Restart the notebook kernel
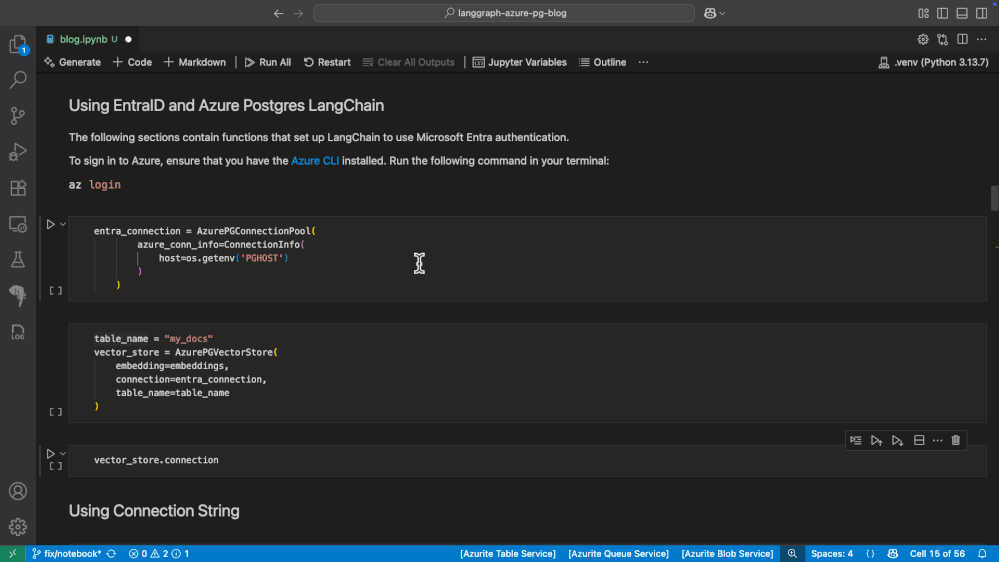The height and width of the screenshot is (562, 999). click(327, 62)
